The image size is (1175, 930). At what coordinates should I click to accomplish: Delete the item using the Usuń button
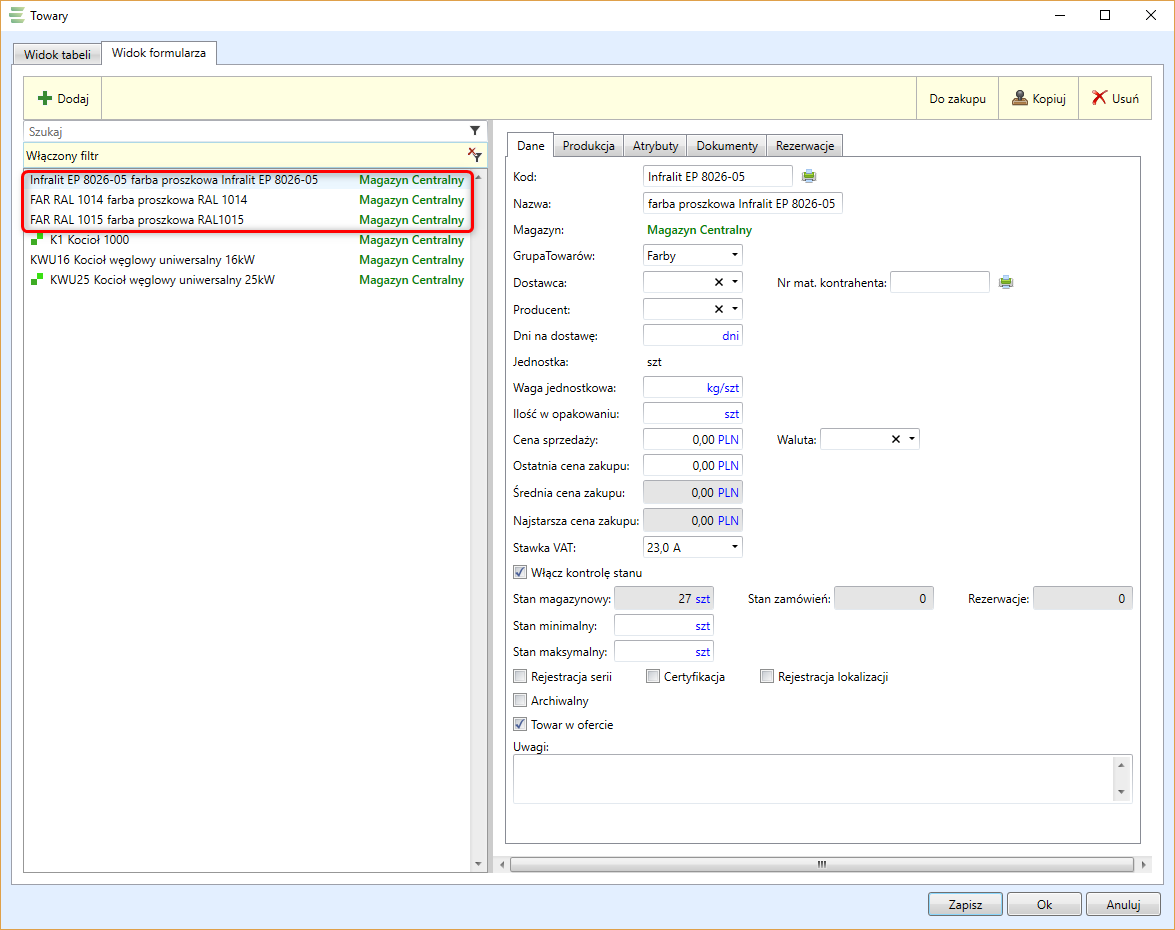1115,99
